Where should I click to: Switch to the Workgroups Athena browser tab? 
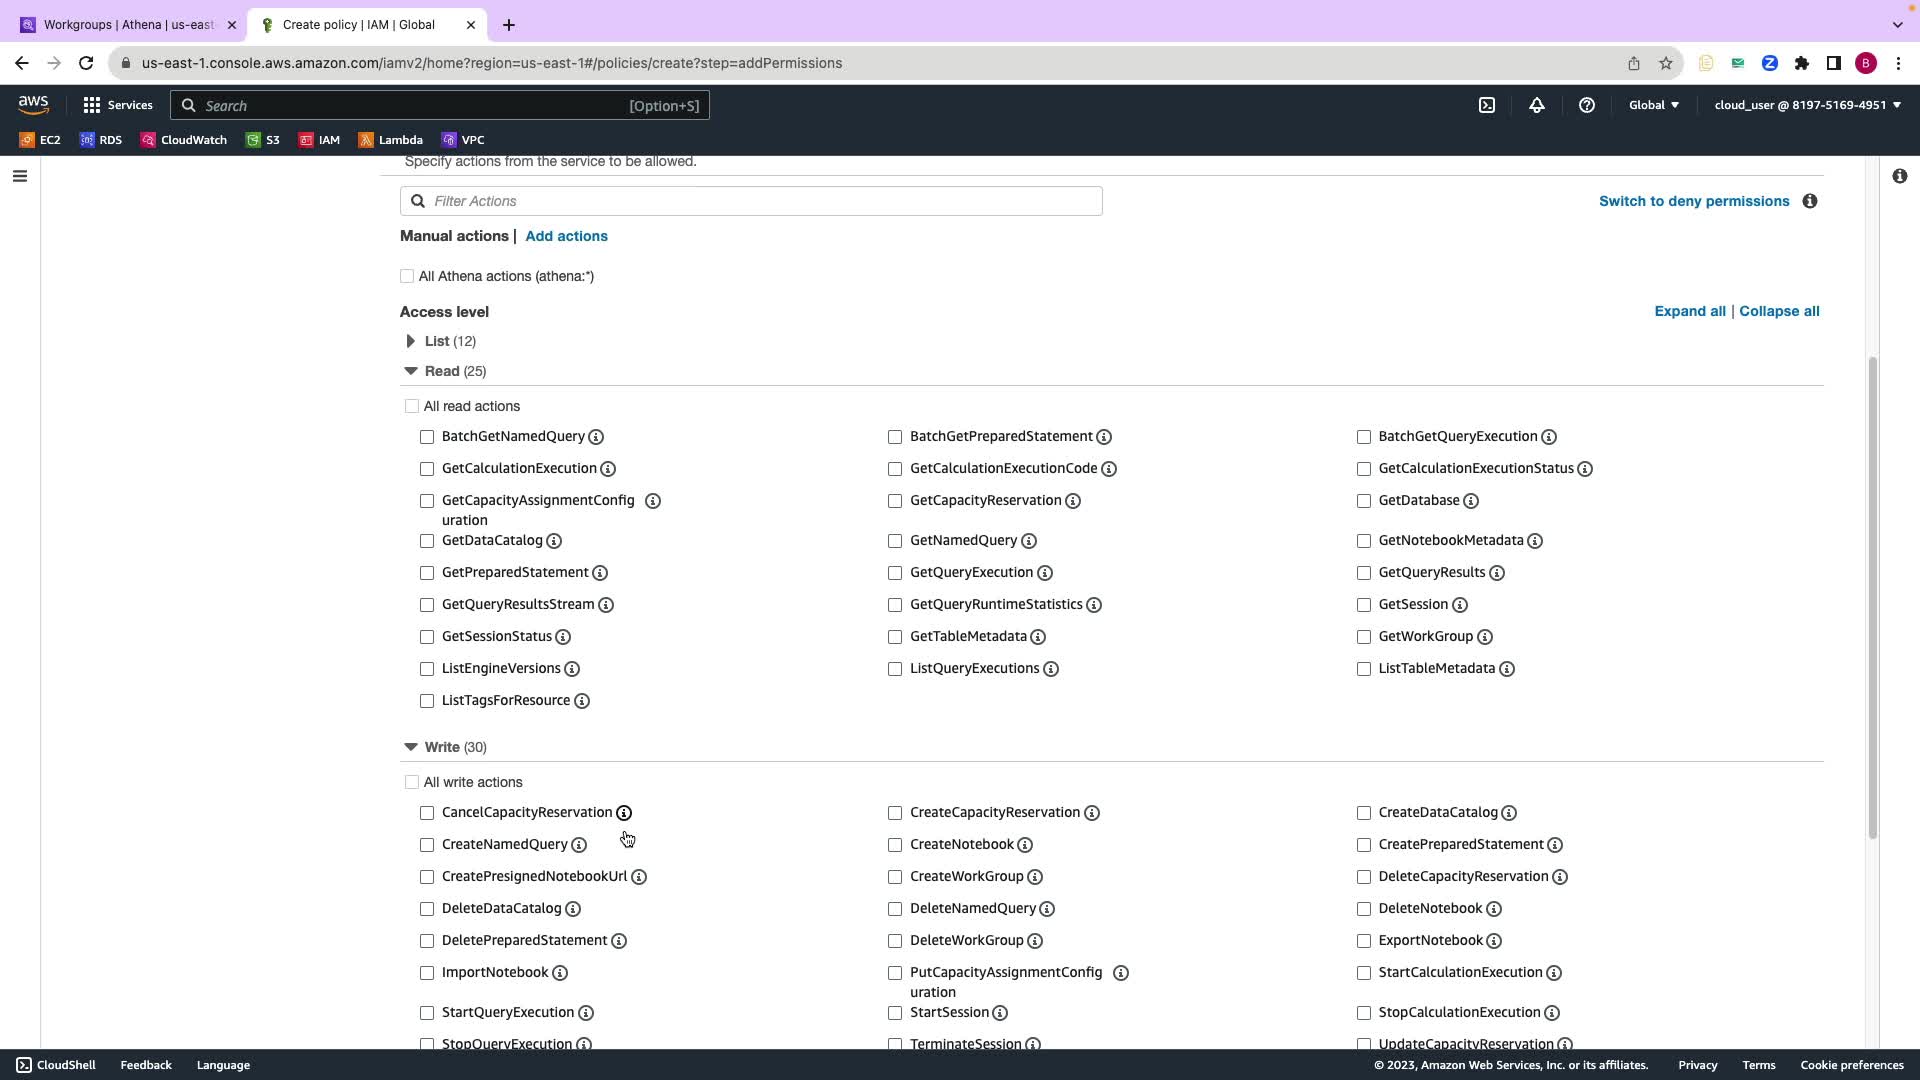coord(129,25)
